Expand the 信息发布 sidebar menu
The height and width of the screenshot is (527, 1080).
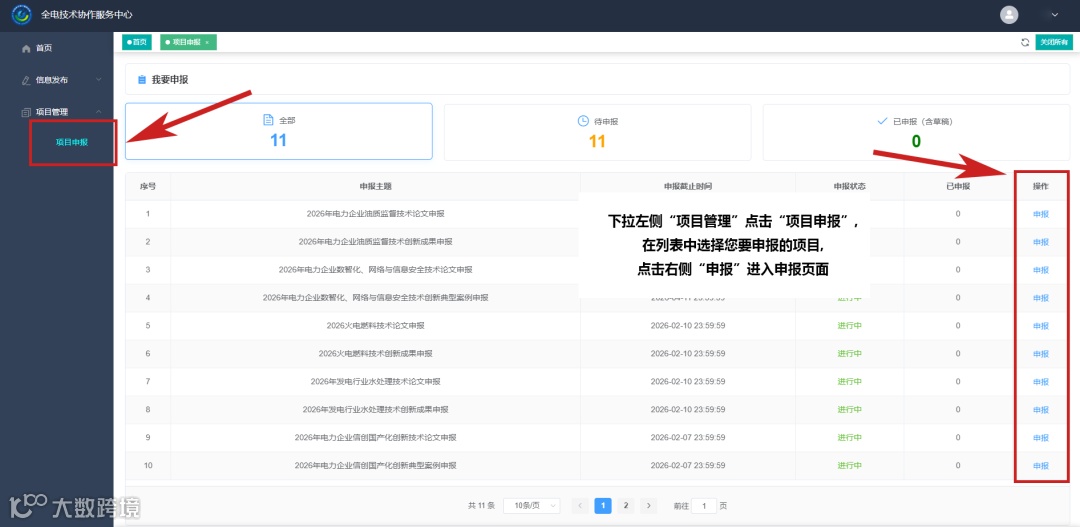click(x=56, y=80)
